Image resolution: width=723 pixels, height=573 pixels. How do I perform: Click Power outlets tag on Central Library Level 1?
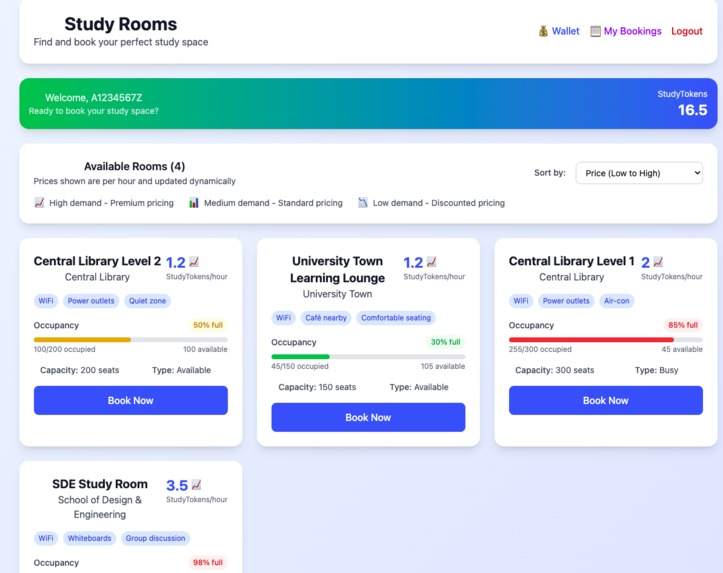click(566, 301)
